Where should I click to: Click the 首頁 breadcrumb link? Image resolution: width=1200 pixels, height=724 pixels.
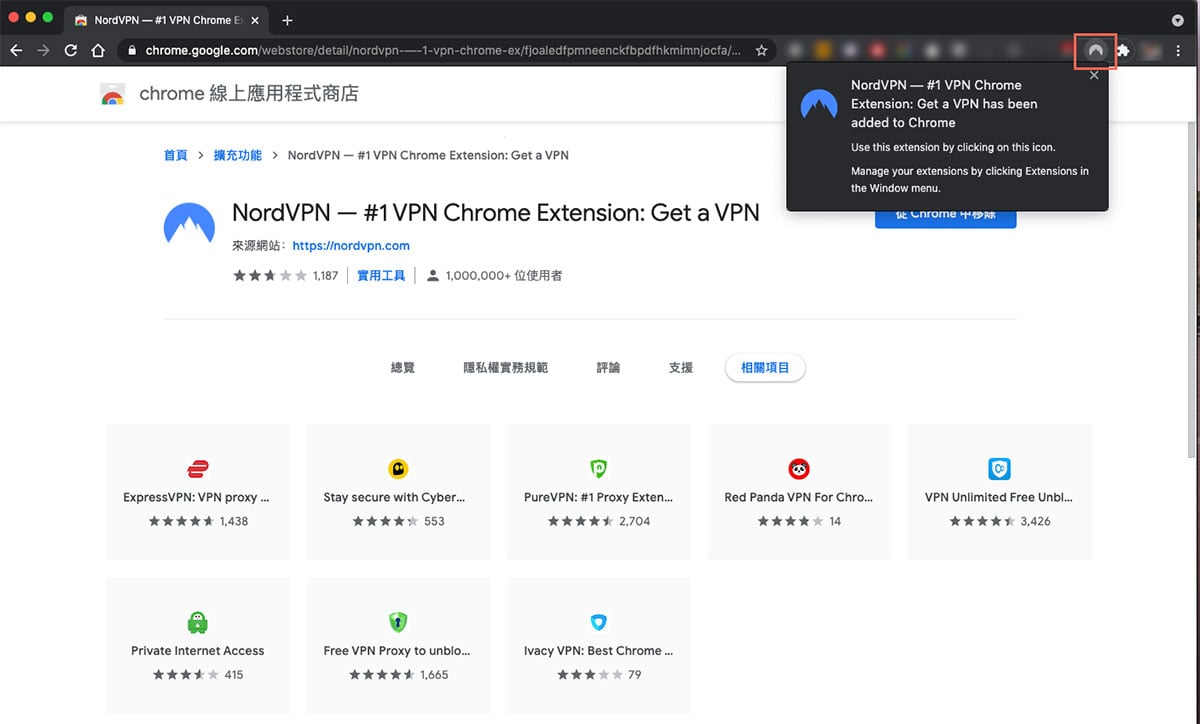point(175,155)
